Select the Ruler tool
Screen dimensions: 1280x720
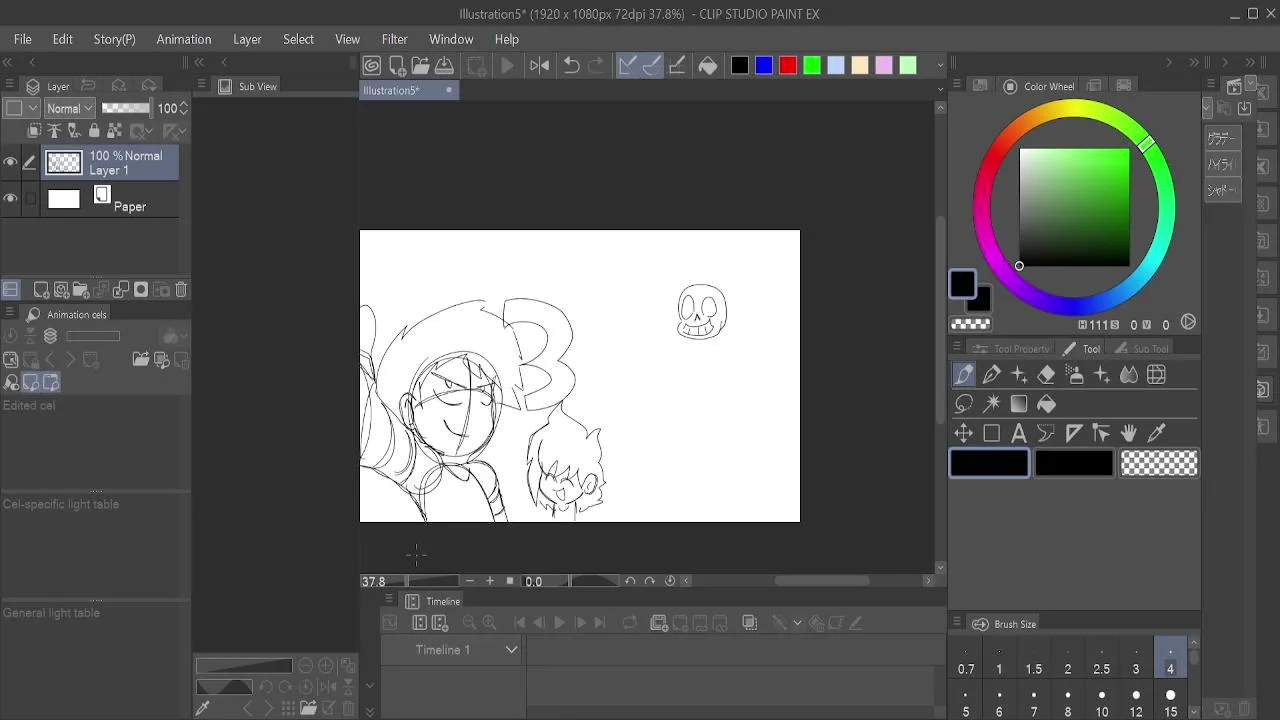click(1074, 433)
